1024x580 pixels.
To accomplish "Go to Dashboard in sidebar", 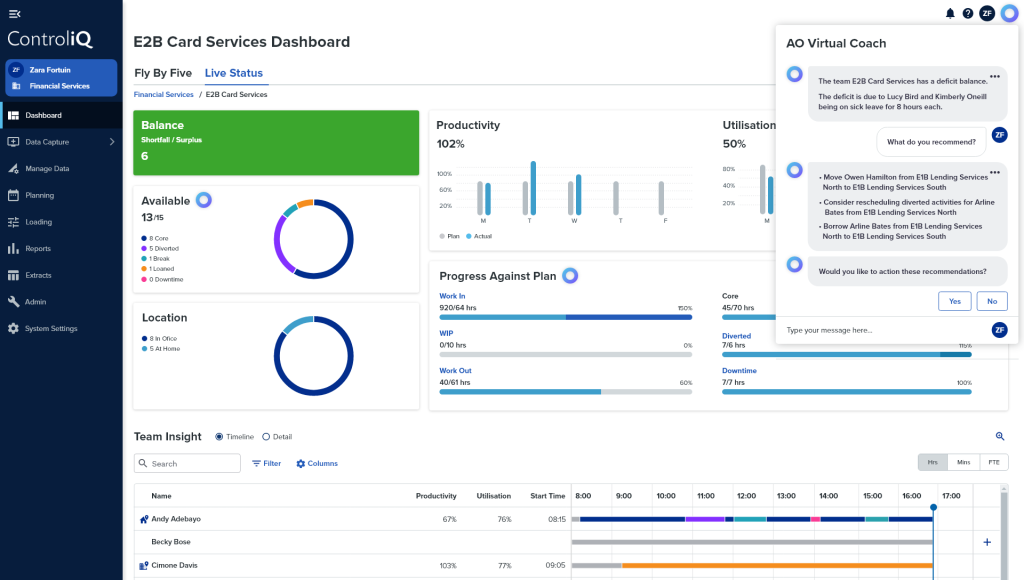I will [x=61, y=116].
